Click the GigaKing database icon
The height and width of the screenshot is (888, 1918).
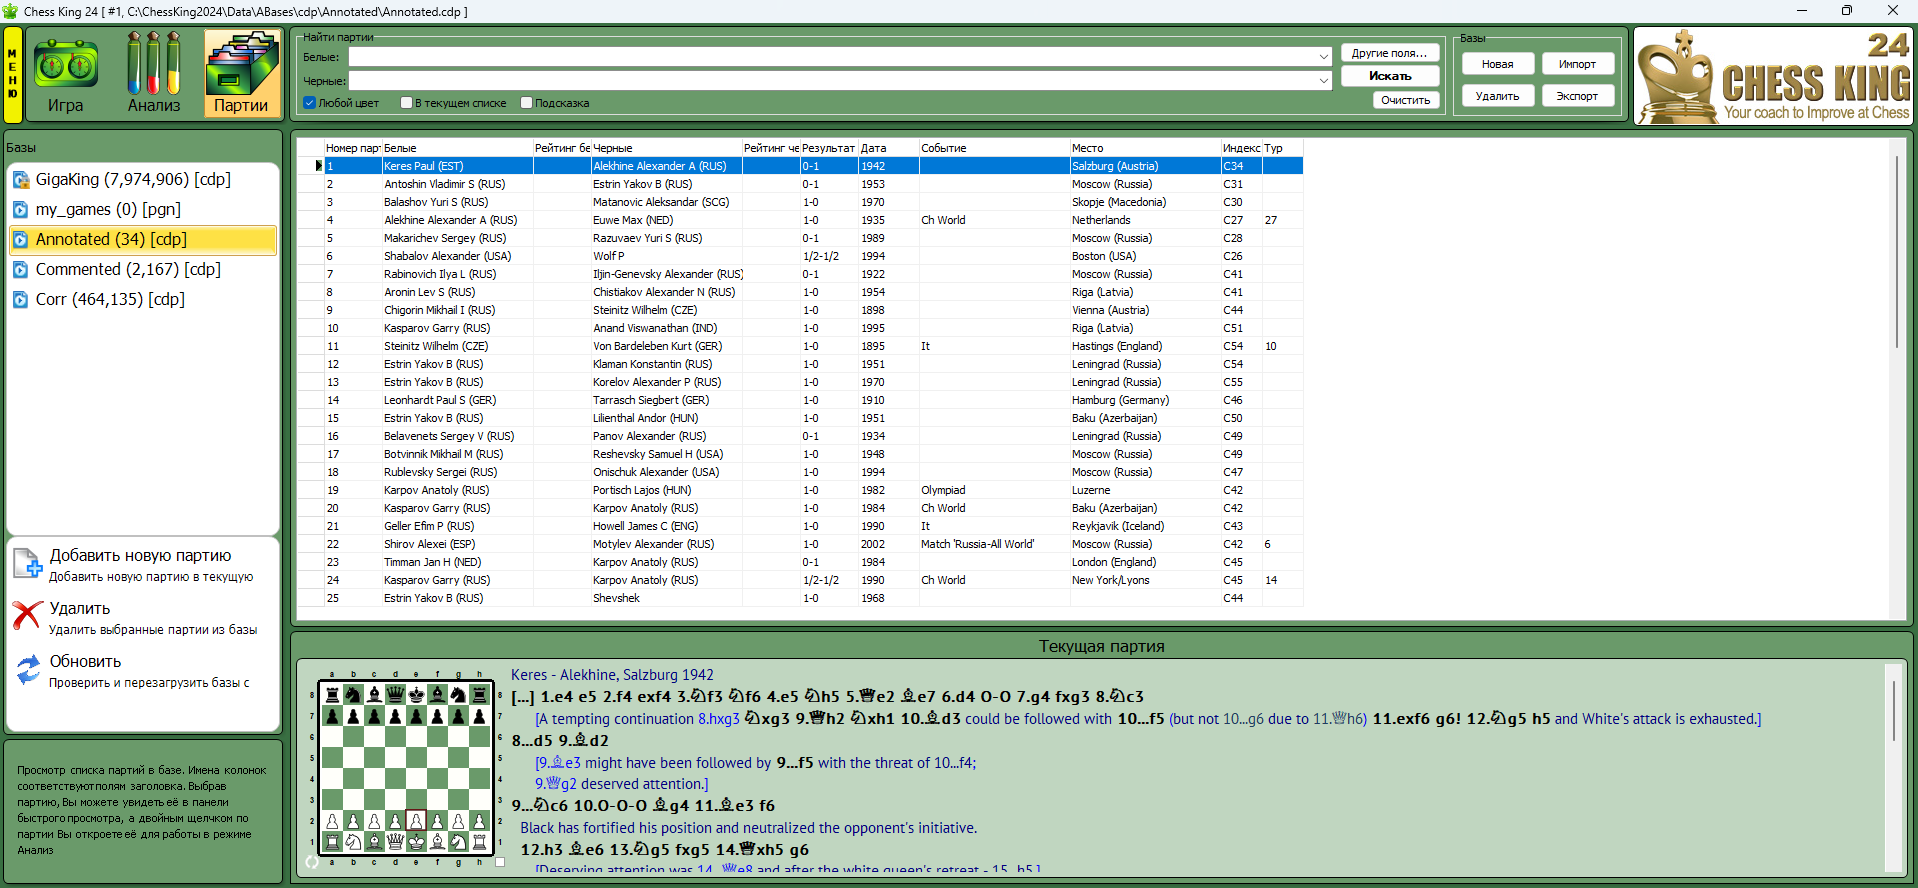coord(21,180)
